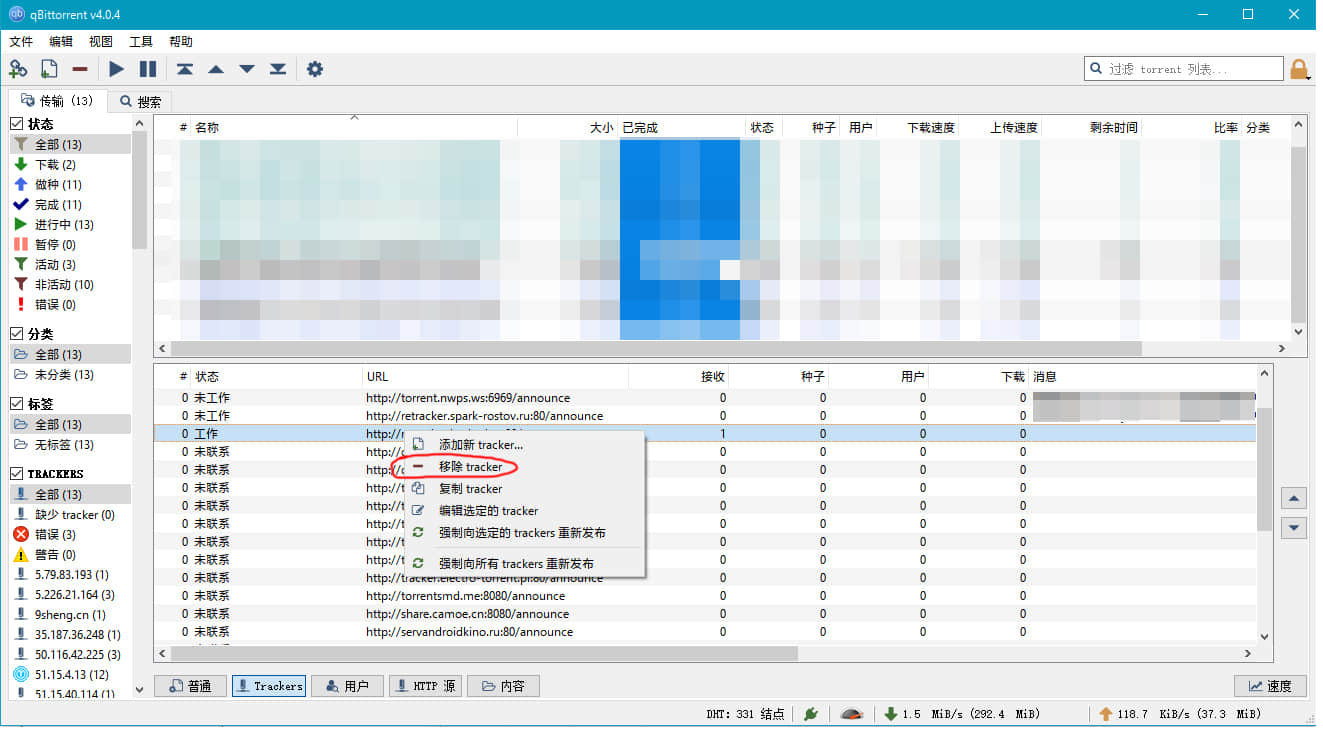Toggle the 状态 section checkbox
Screen dimensions: 1323x732
pyautogui.click(x=17, y=124)
